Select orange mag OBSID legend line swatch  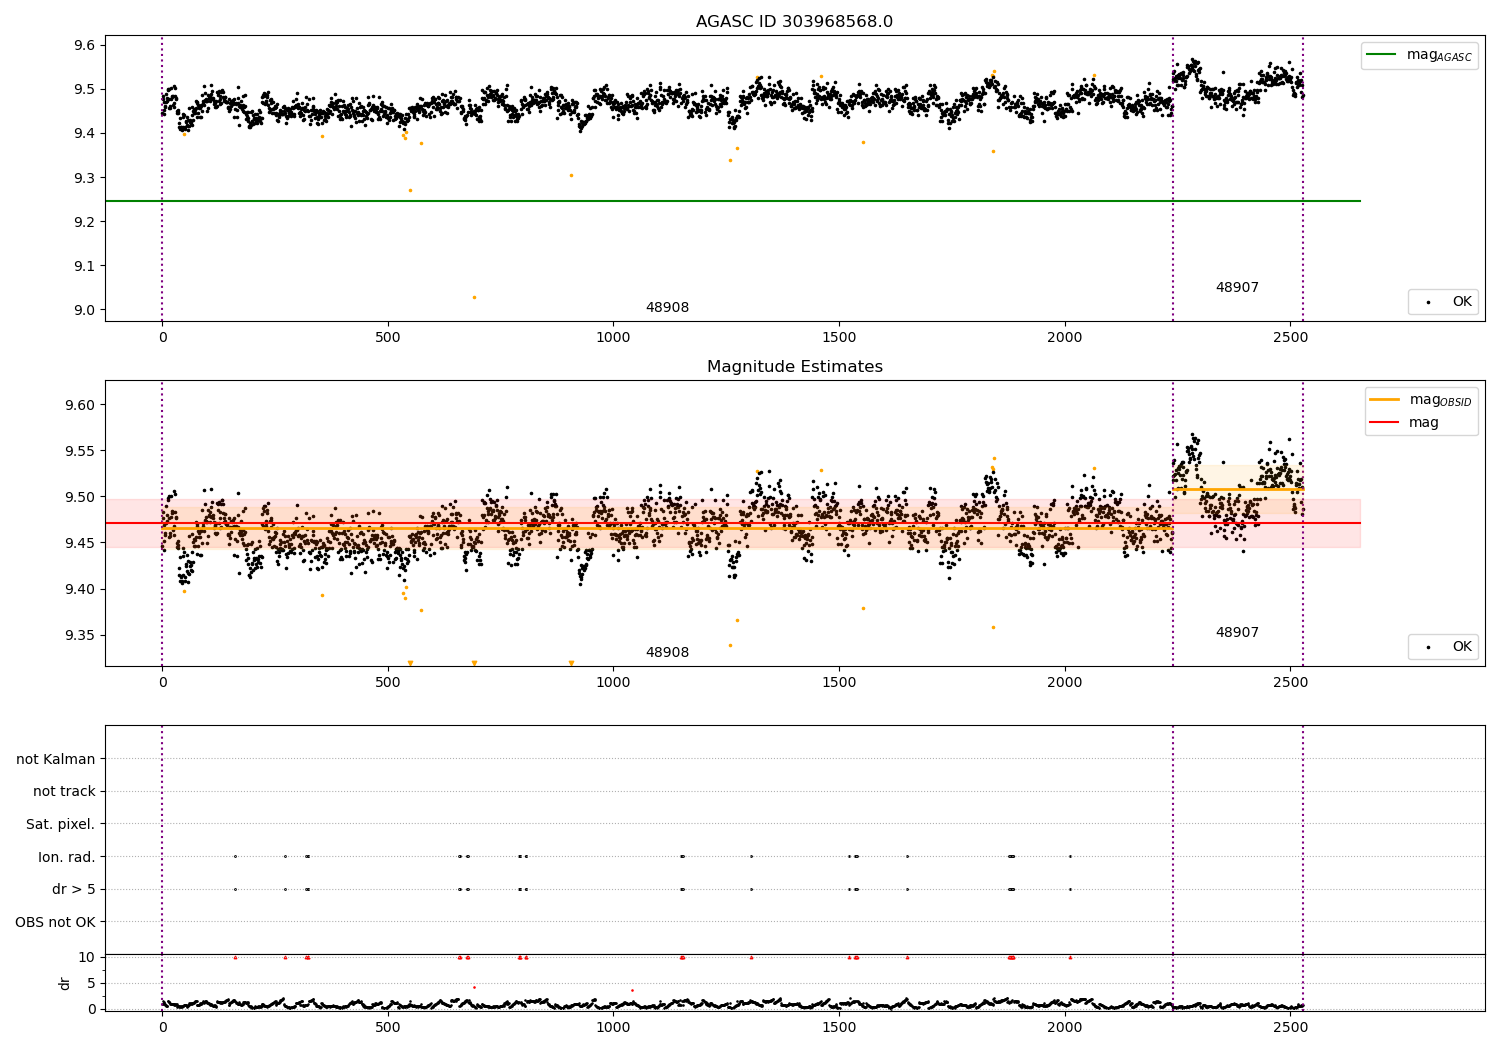(x=1385, y=399)
